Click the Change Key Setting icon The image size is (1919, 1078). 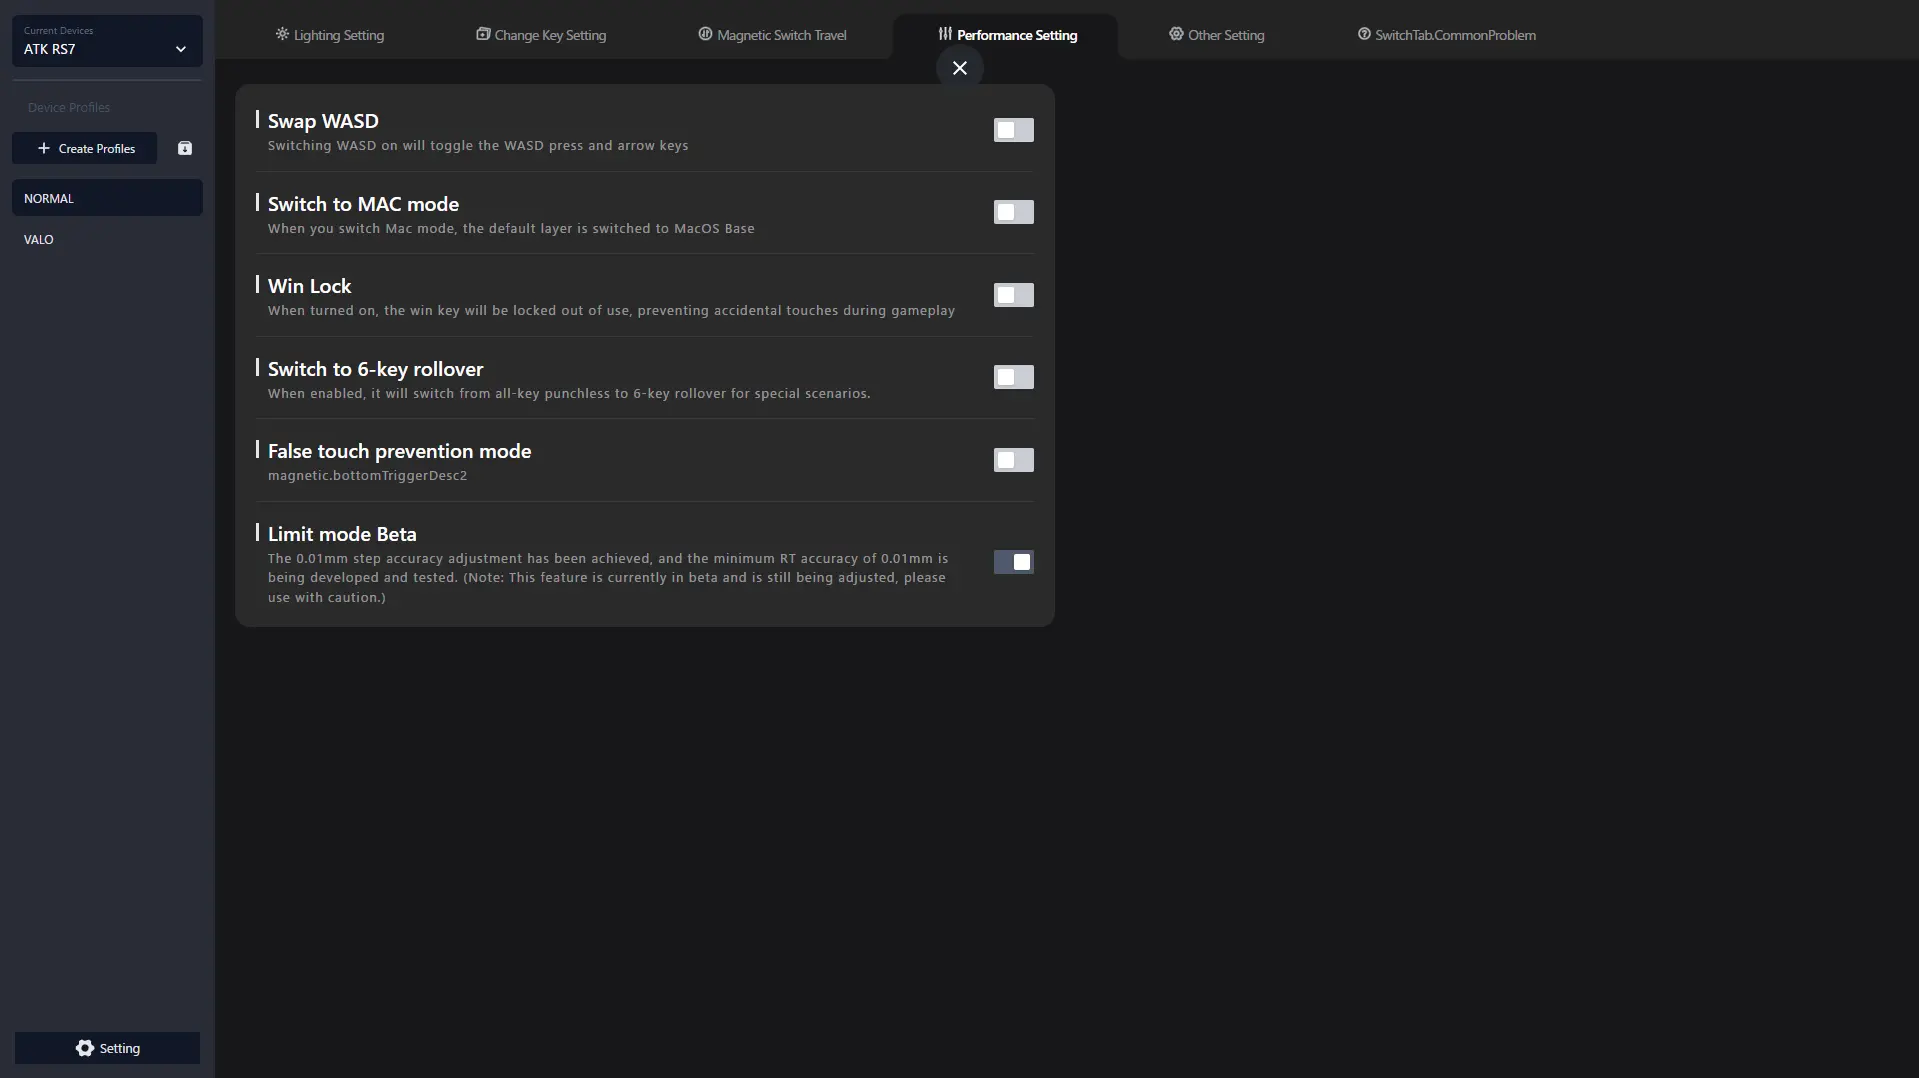(x=483, y=34)
